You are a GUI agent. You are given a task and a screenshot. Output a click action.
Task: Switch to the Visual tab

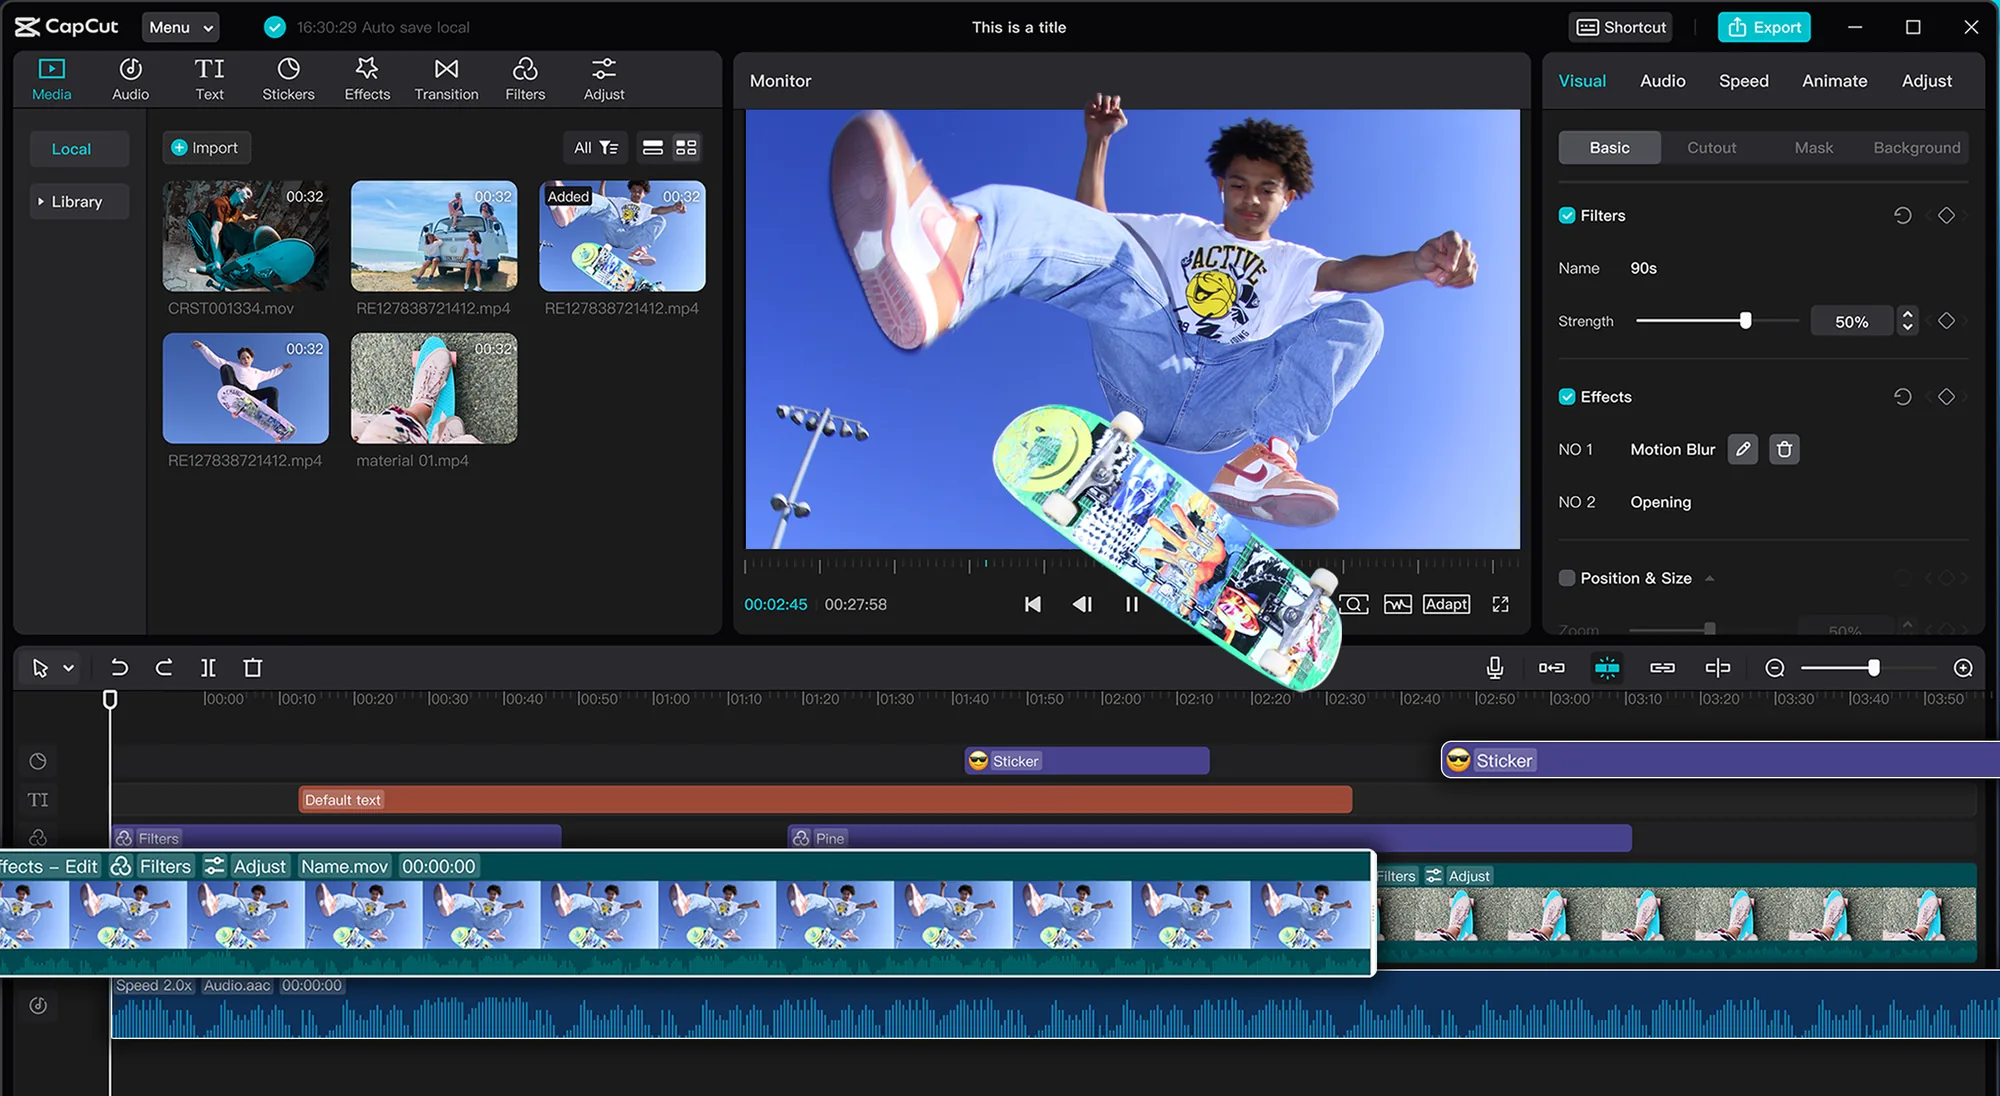point(1582,81)
